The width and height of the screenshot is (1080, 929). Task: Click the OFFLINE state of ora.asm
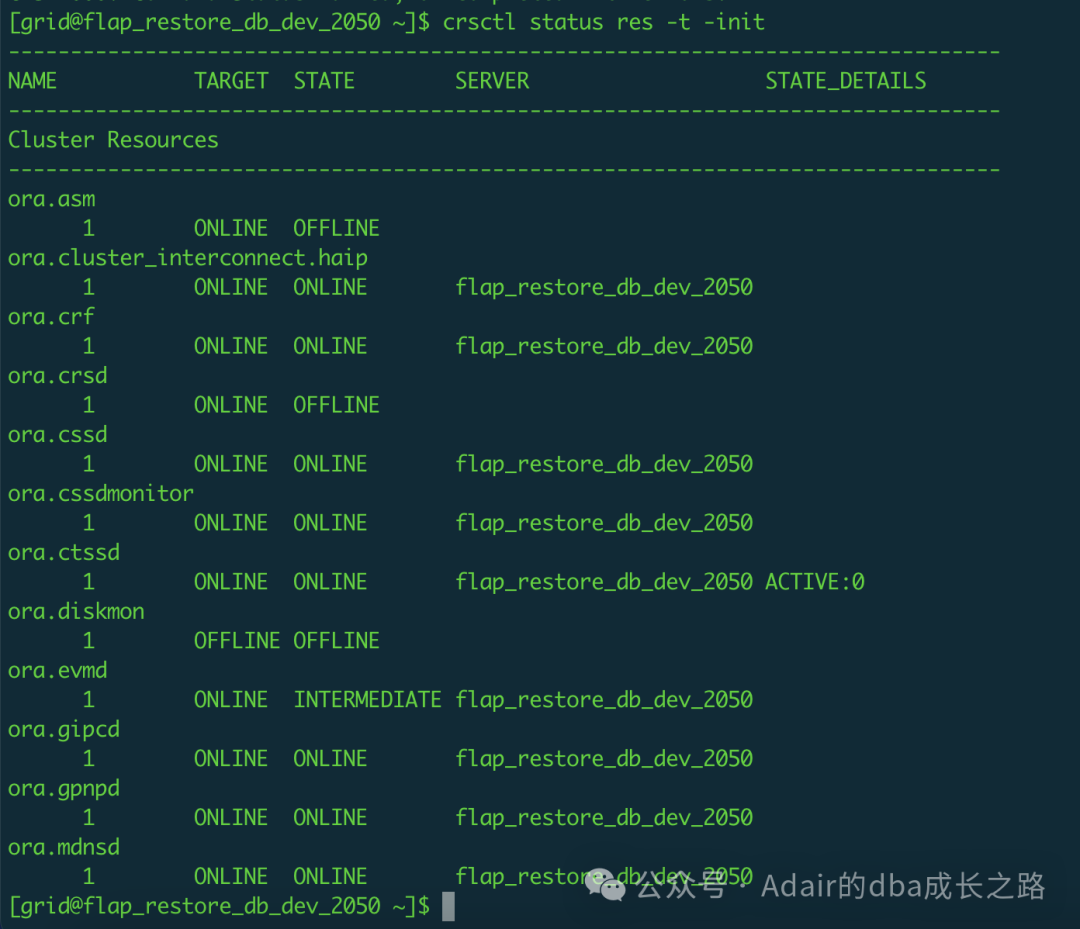336,228
